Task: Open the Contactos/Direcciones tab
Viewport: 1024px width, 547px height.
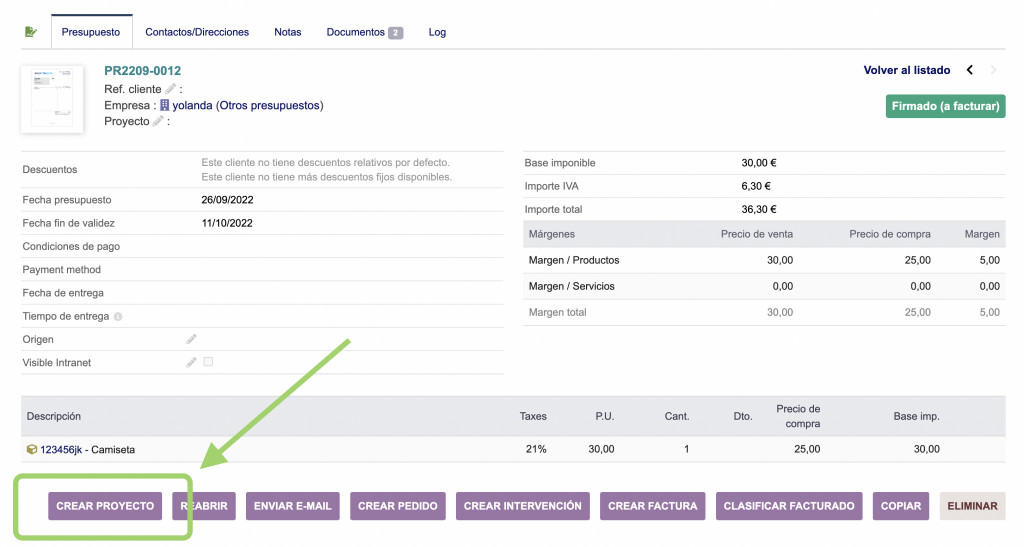Action: [x=197, y=32]
